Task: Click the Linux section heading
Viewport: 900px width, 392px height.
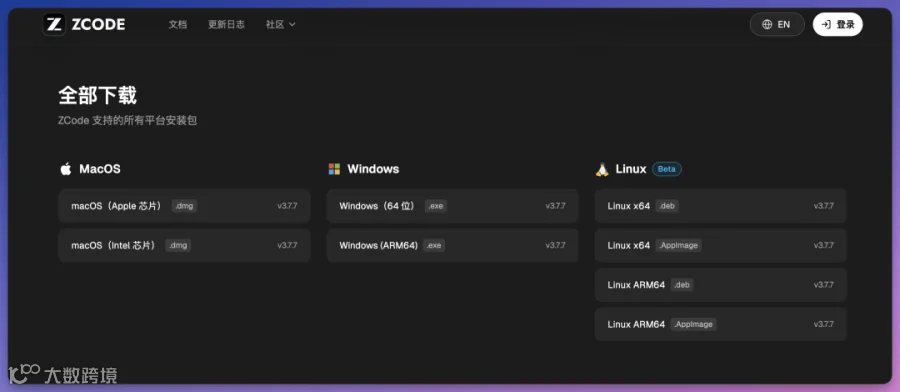Action: [x=631, y=169]
